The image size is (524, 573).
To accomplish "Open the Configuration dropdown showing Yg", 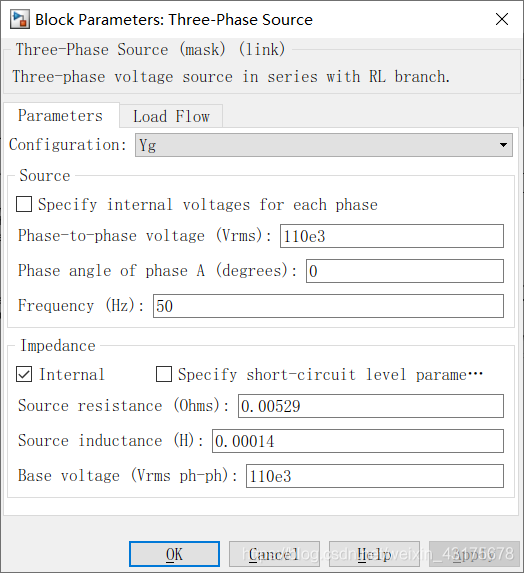I will [324, 145].
